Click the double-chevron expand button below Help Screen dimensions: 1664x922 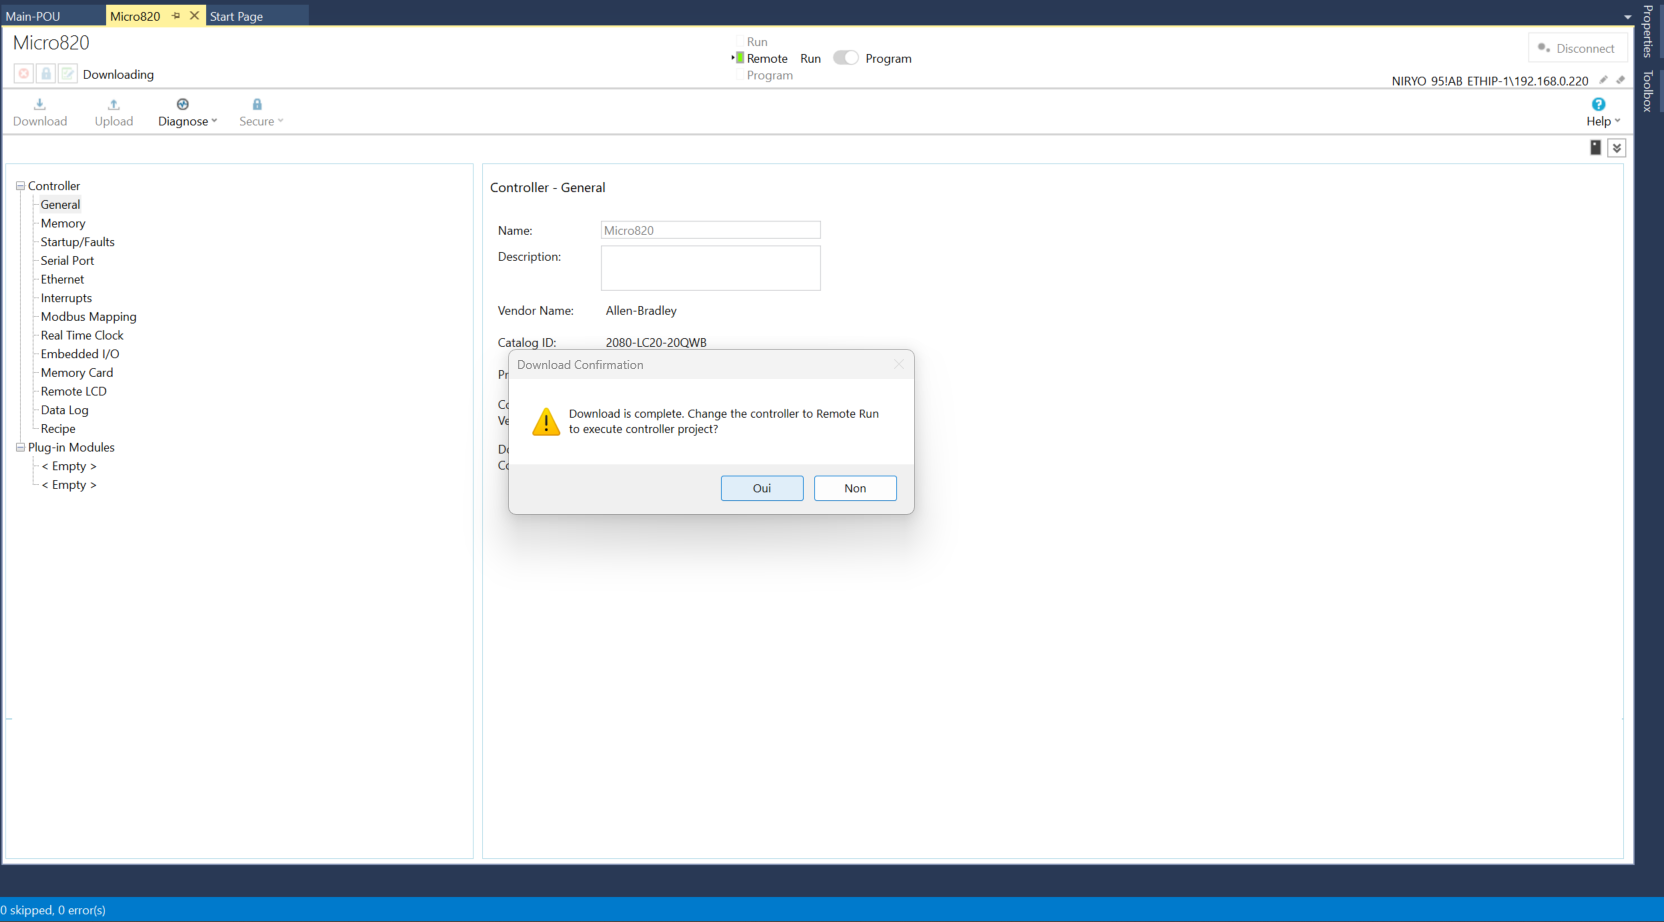[x=1617, y=148]
